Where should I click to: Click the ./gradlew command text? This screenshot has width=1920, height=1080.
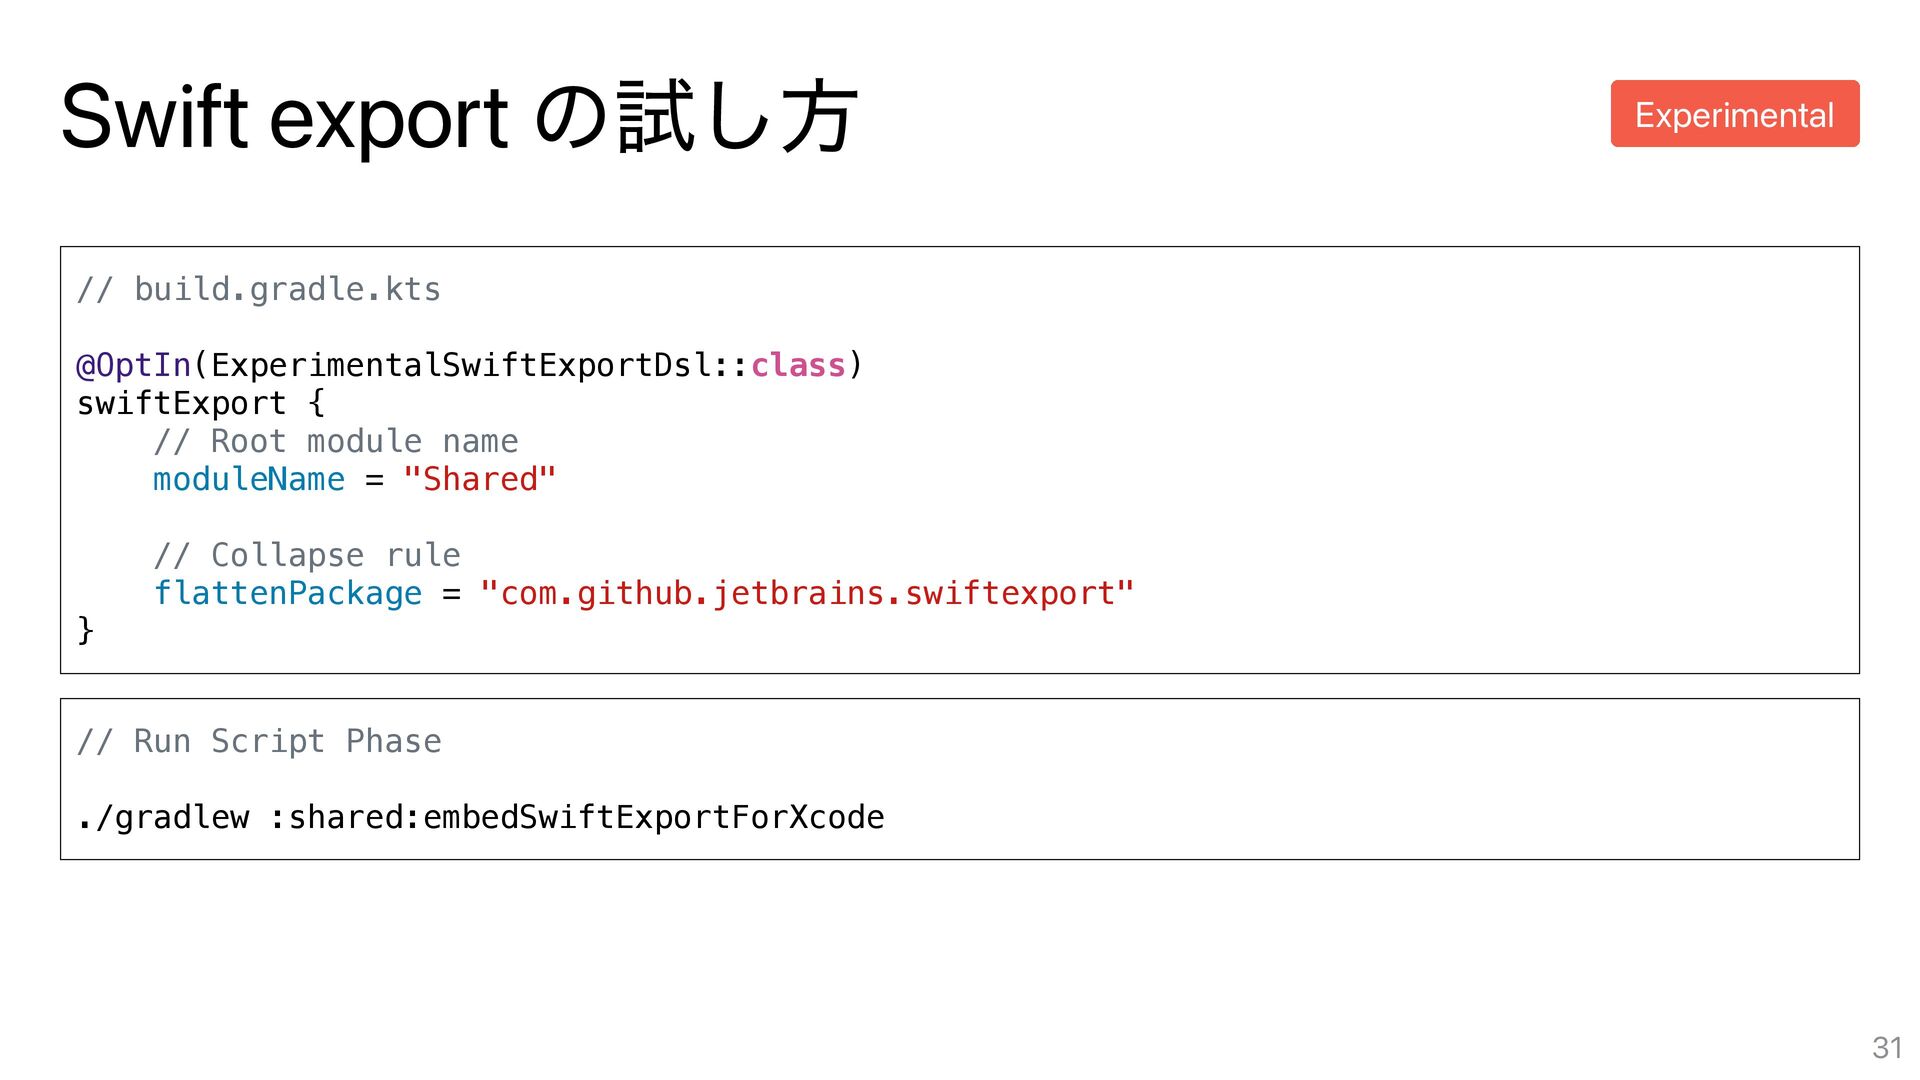click(x=163, y=818)
